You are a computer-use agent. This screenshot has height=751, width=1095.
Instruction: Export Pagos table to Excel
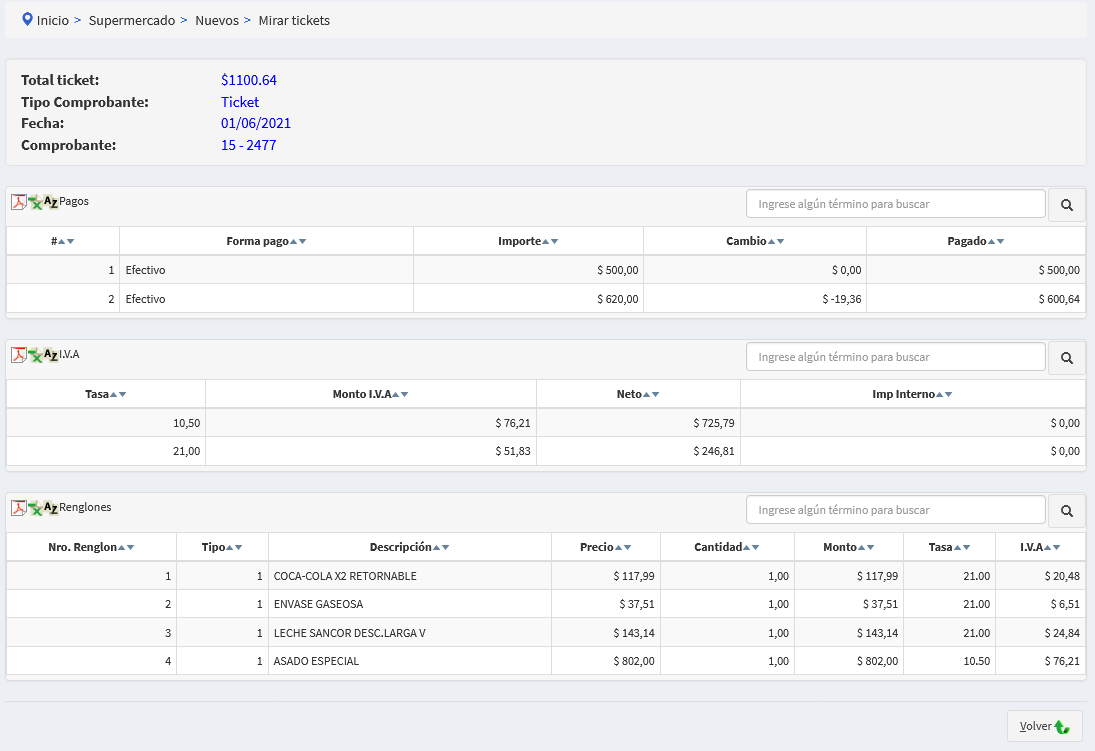coord(35,202)
